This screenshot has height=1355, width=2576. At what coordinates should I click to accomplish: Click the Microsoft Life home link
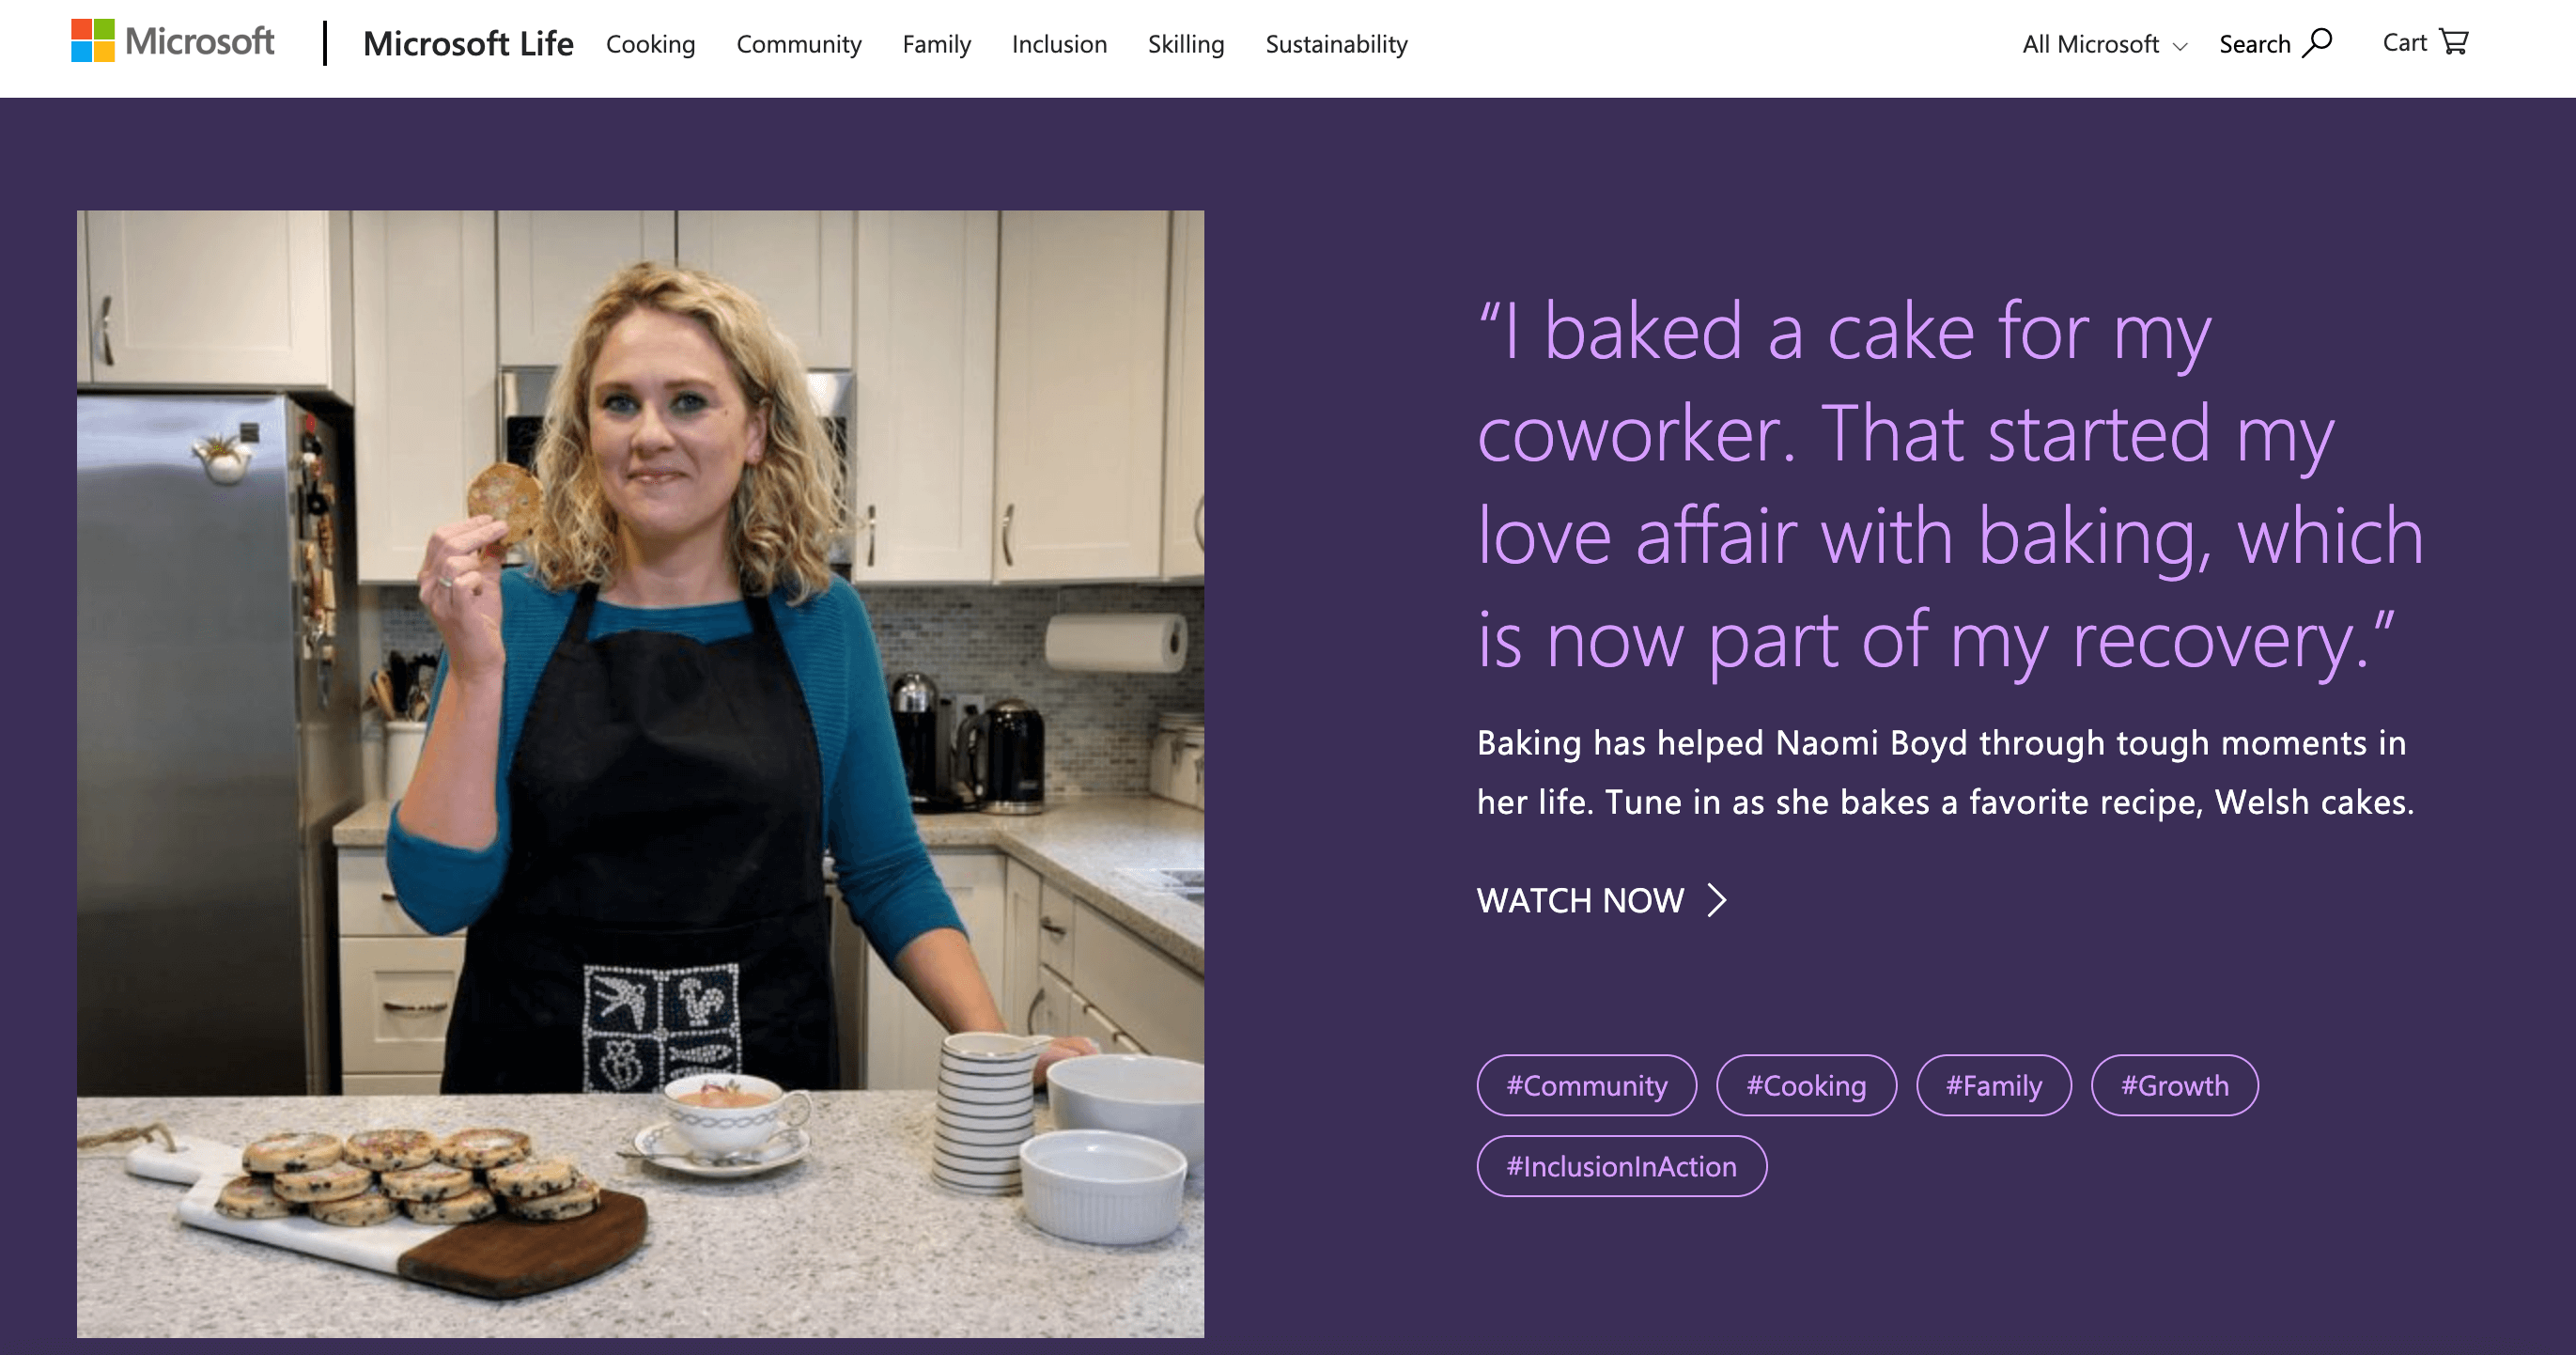click(469, 44)
